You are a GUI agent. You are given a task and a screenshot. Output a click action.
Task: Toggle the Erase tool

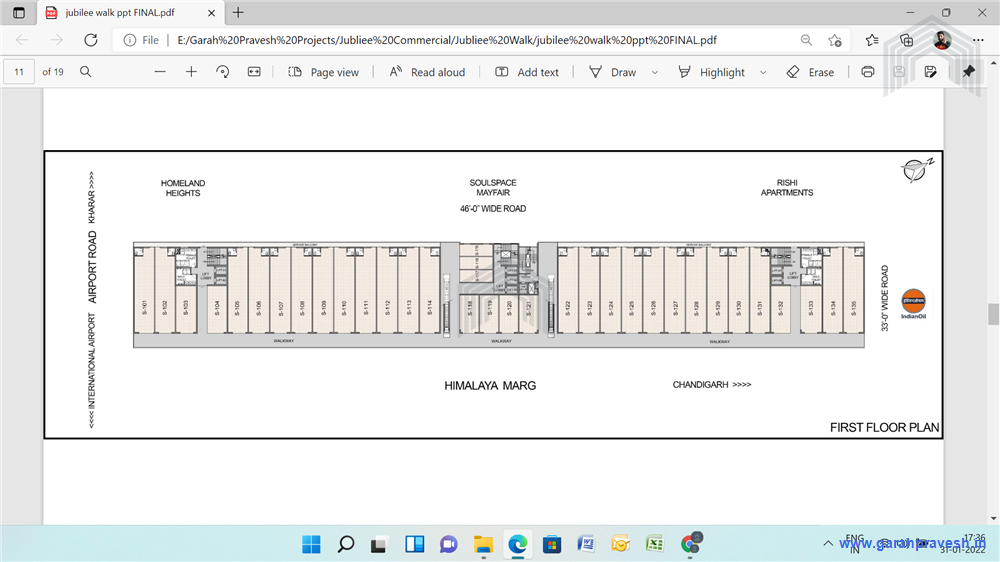(810, 72)
